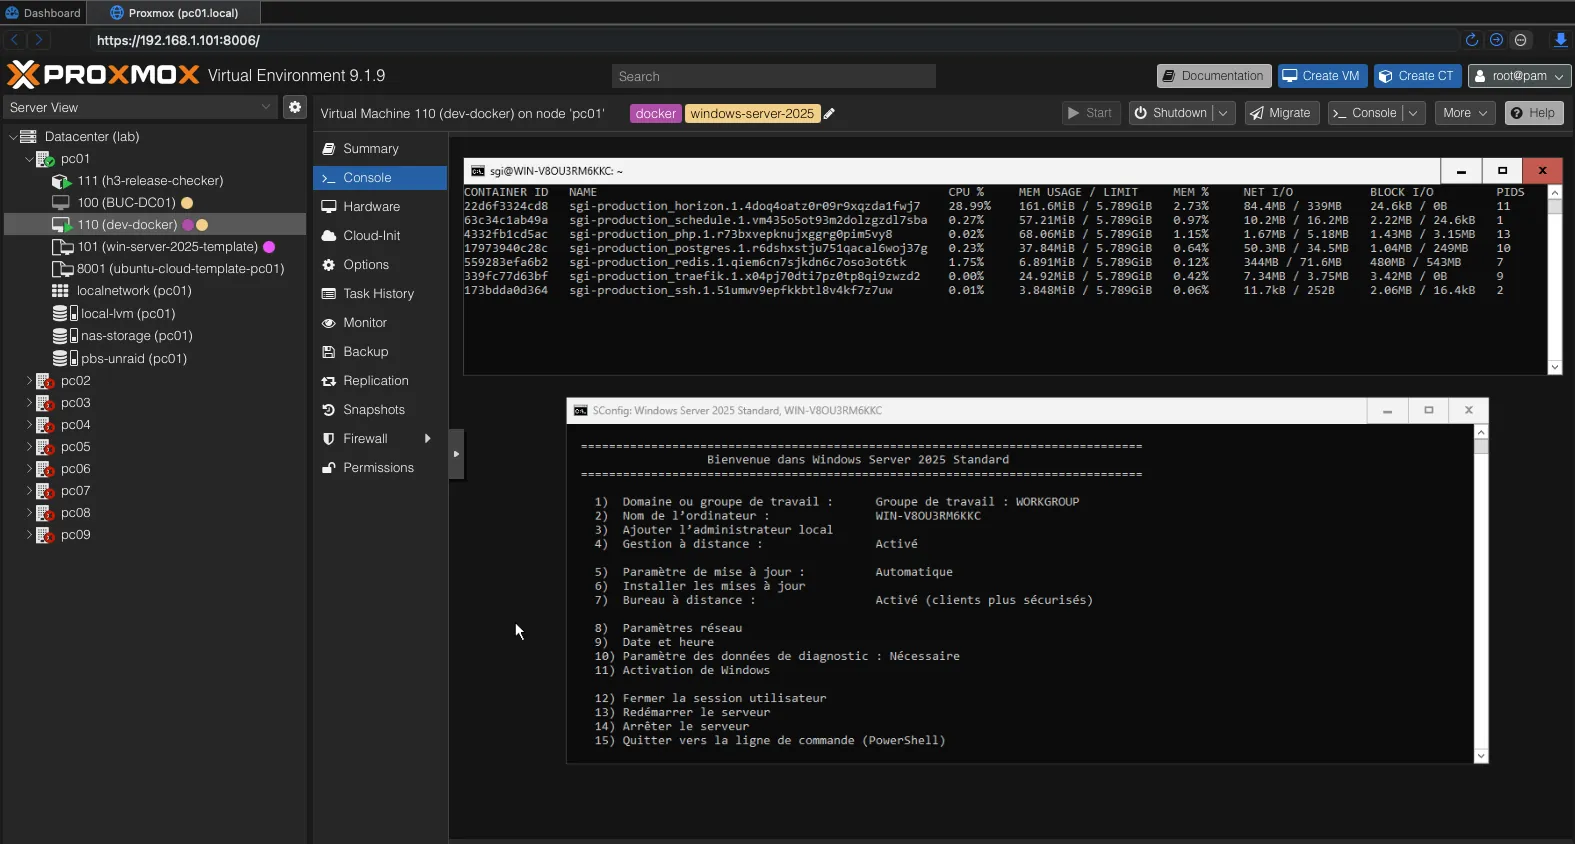The height and width of the screenshot is (844, 1575).
Task: Open the More dropdown menu
Action: (1465, 113)
